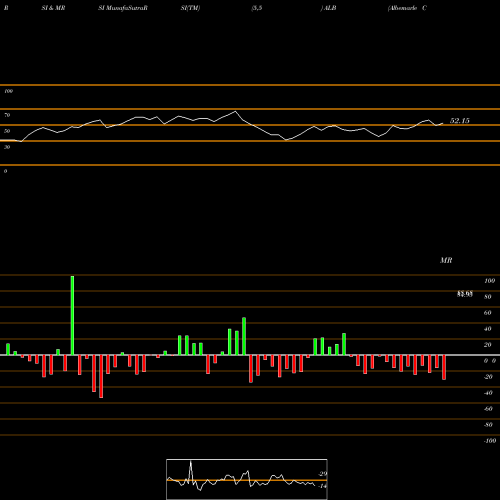Click the mini chart value -14
This screenshot has height=500, width=500.
(322, 486)
